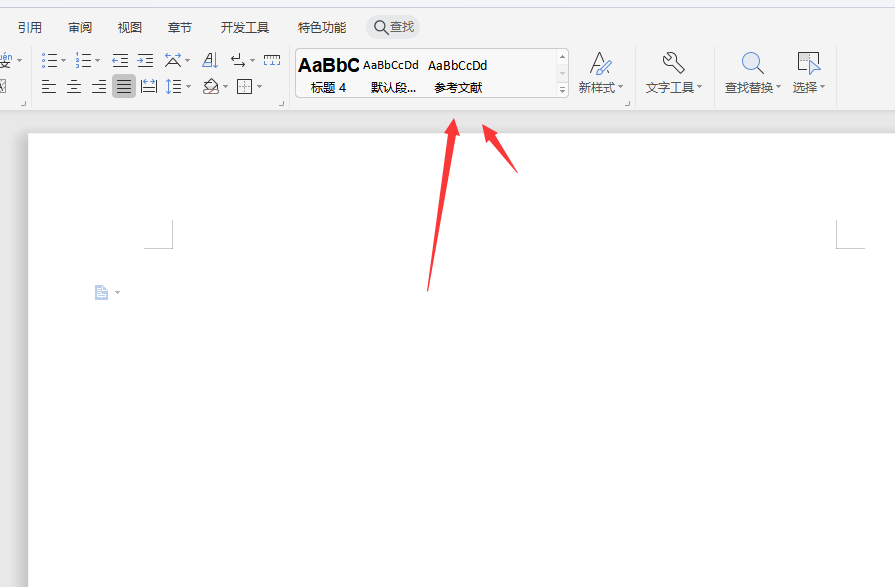Click the line spacing icon
This screenshot has width=895, height=587.
[x=174, y=87]
